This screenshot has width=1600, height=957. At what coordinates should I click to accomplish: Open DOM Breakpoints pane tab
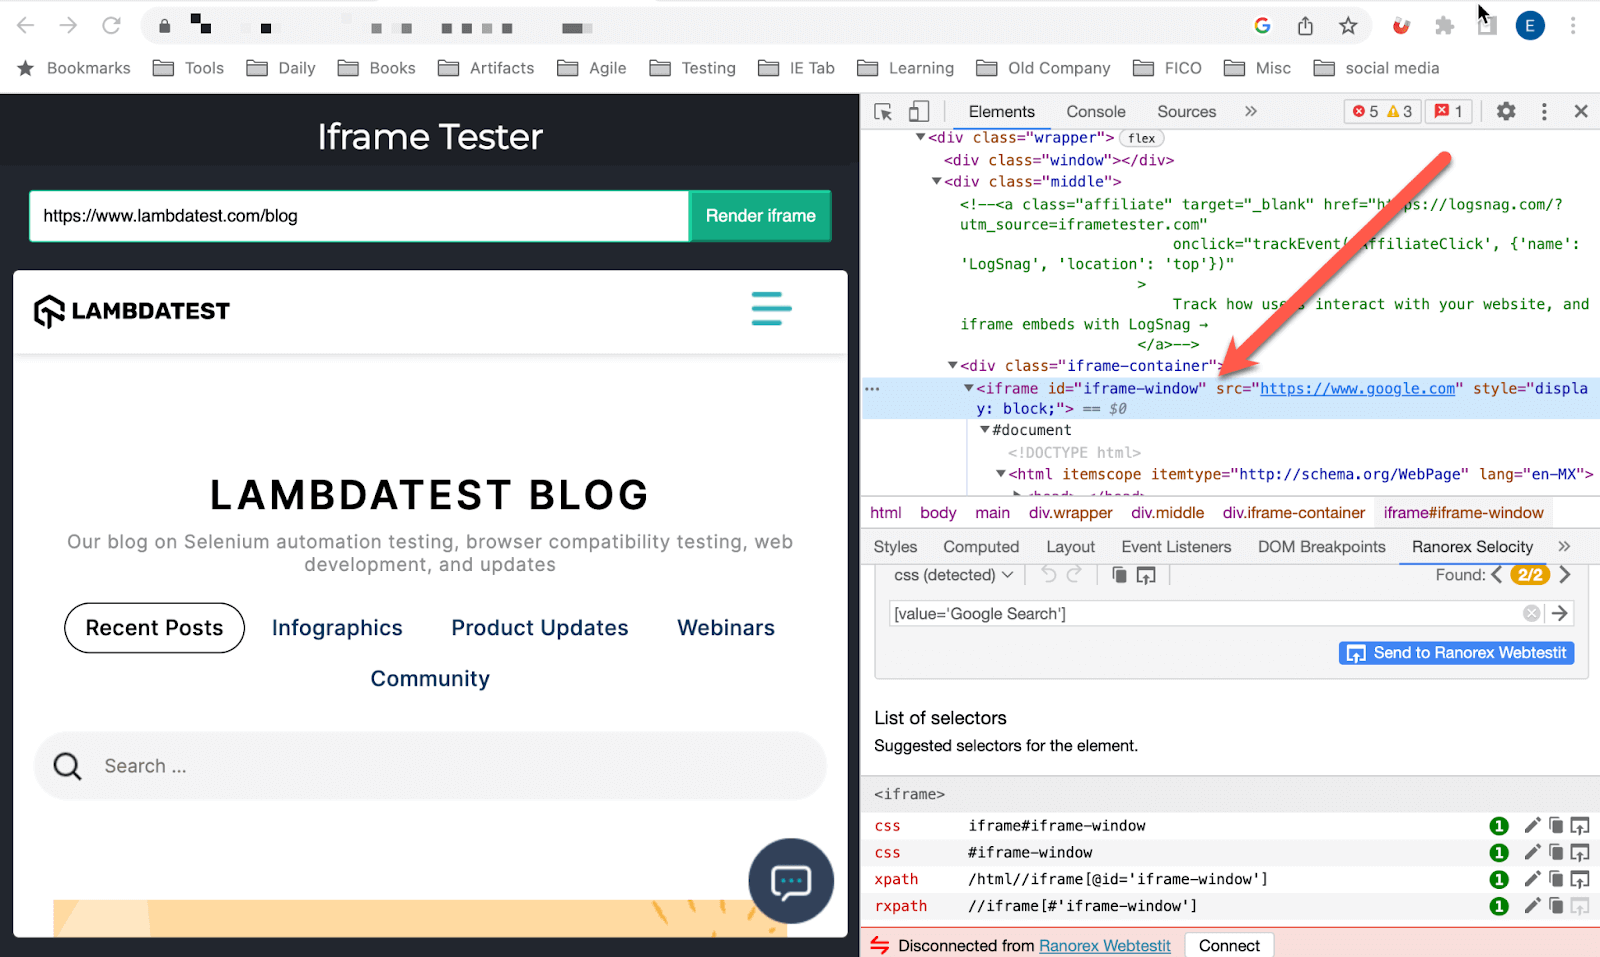[x=1321, y=547]
